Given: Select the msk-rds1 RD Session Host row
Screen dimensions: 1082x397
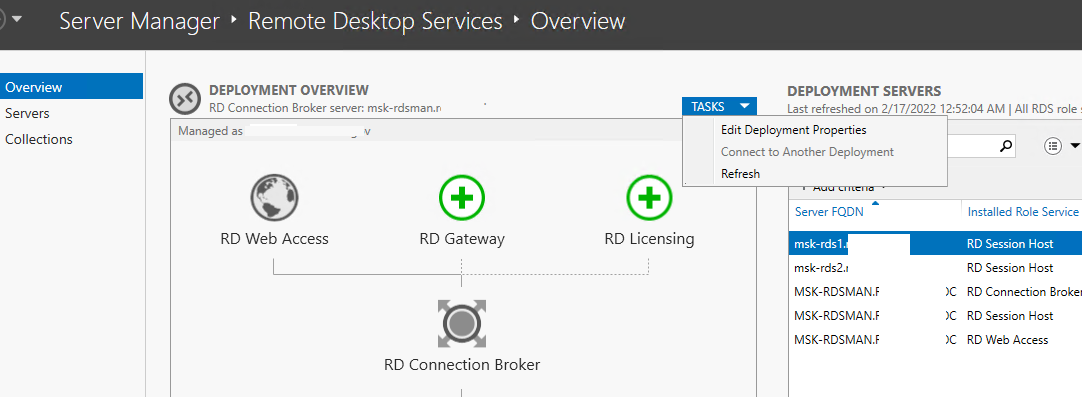Looking at the screenshot, I should coord(935,243).
